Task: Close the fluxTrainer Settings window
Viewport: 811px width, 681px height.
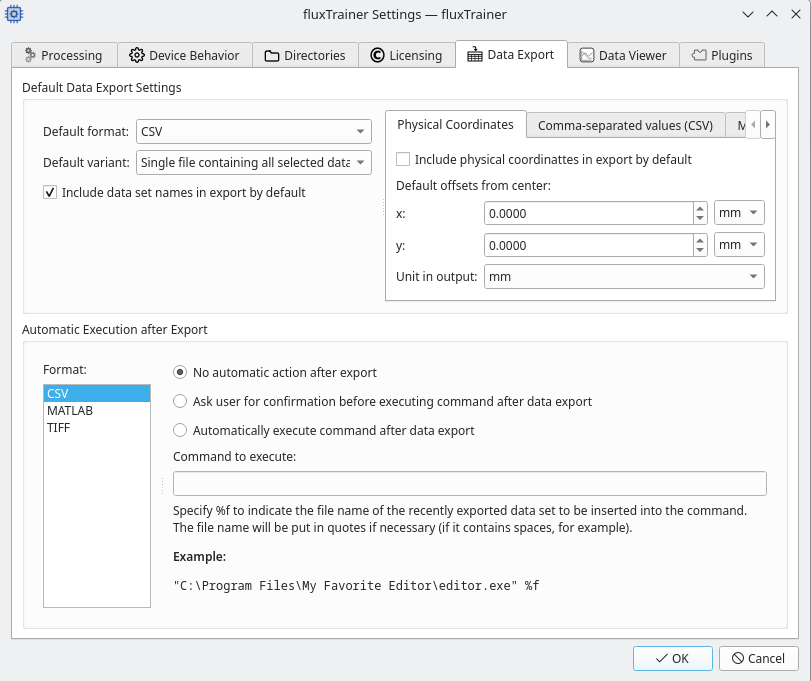Action: click(796, 14)
